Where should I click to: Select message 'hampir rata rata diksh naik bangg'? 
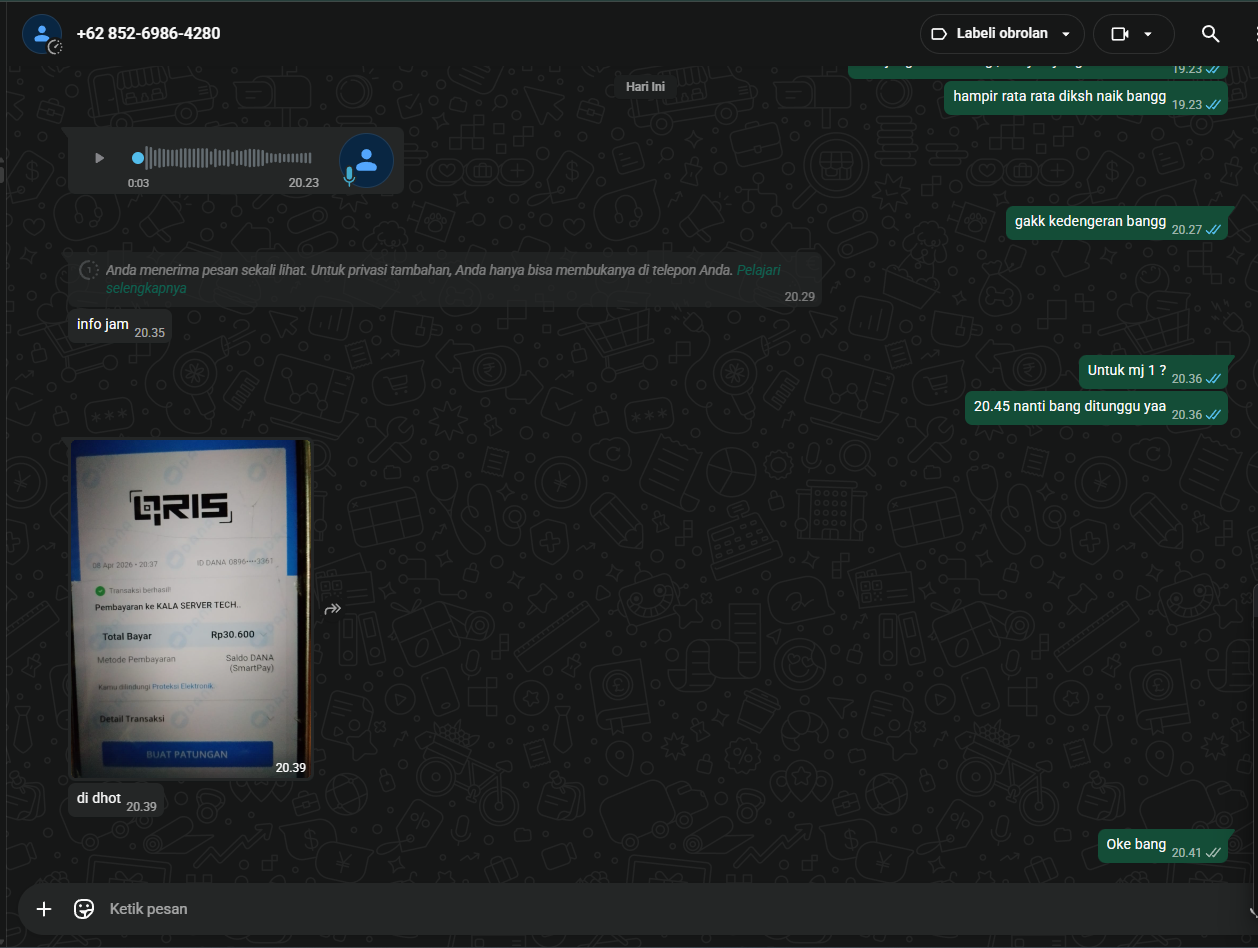coord(1085,98)
